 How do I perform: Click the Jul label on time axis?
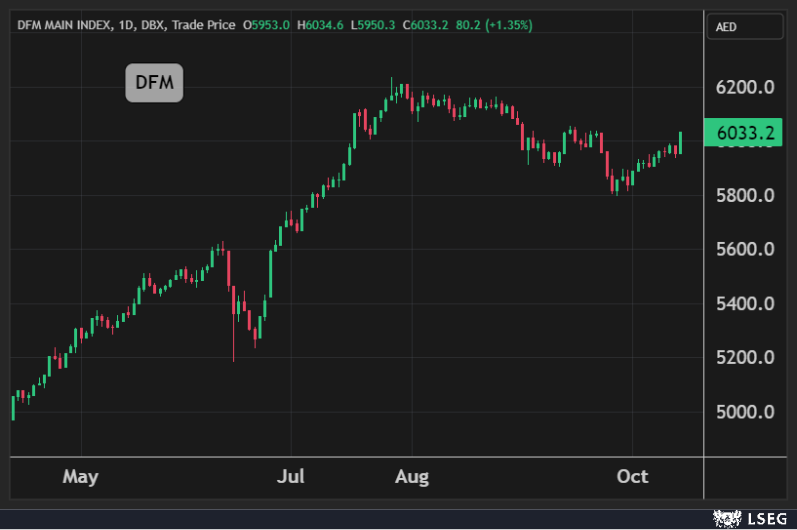[x=291, y=477]
